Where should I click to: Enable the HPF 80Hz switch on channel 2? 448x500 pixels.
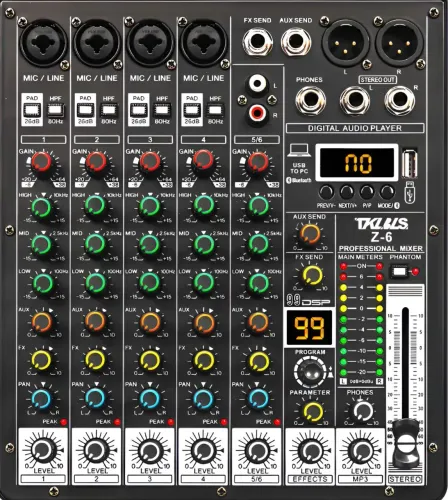(x=109, y=110)
